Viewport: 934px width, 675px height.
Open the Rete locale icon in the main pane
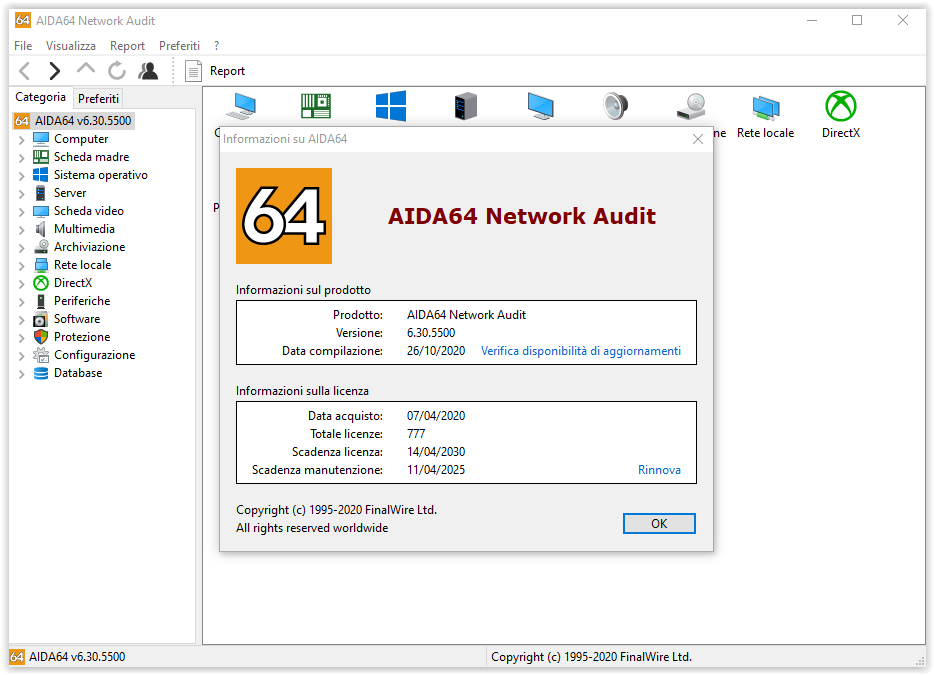coord(765,107)
